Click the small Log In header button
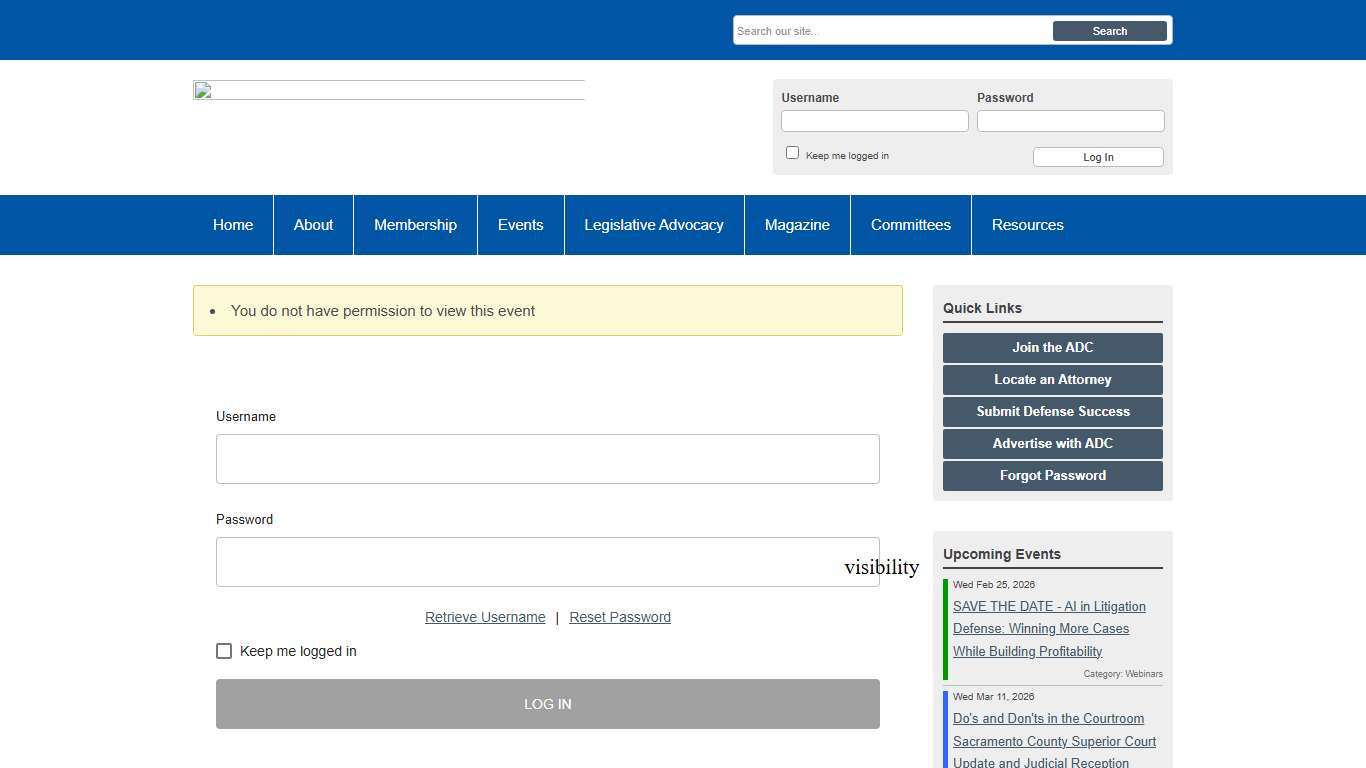Screen dimensions: 1366x768 pos(1097,157)
